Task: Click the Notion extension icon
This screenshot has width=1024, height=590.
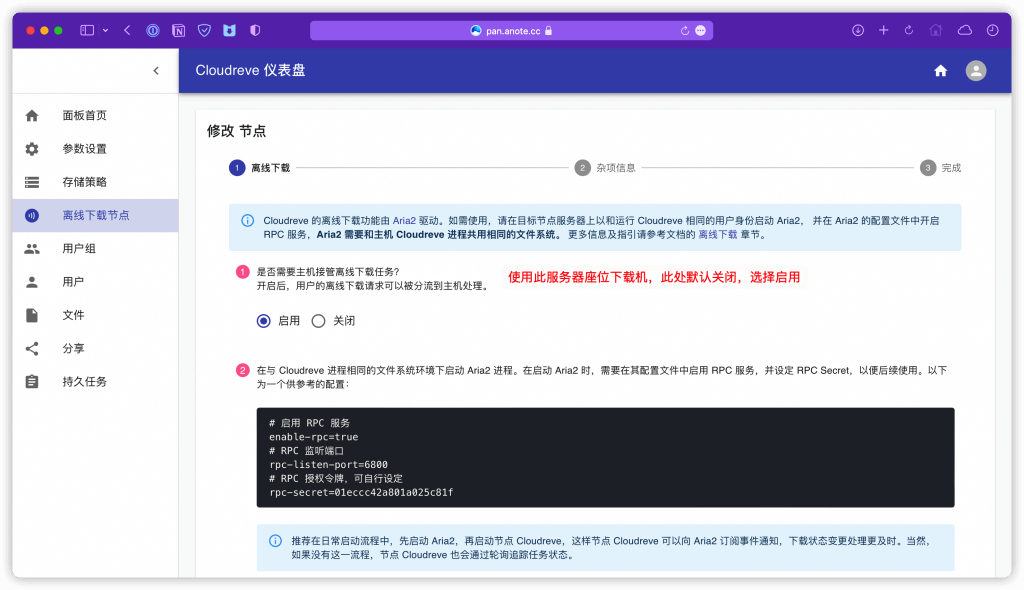Action: pyautogui.click(x=178, y=30)
